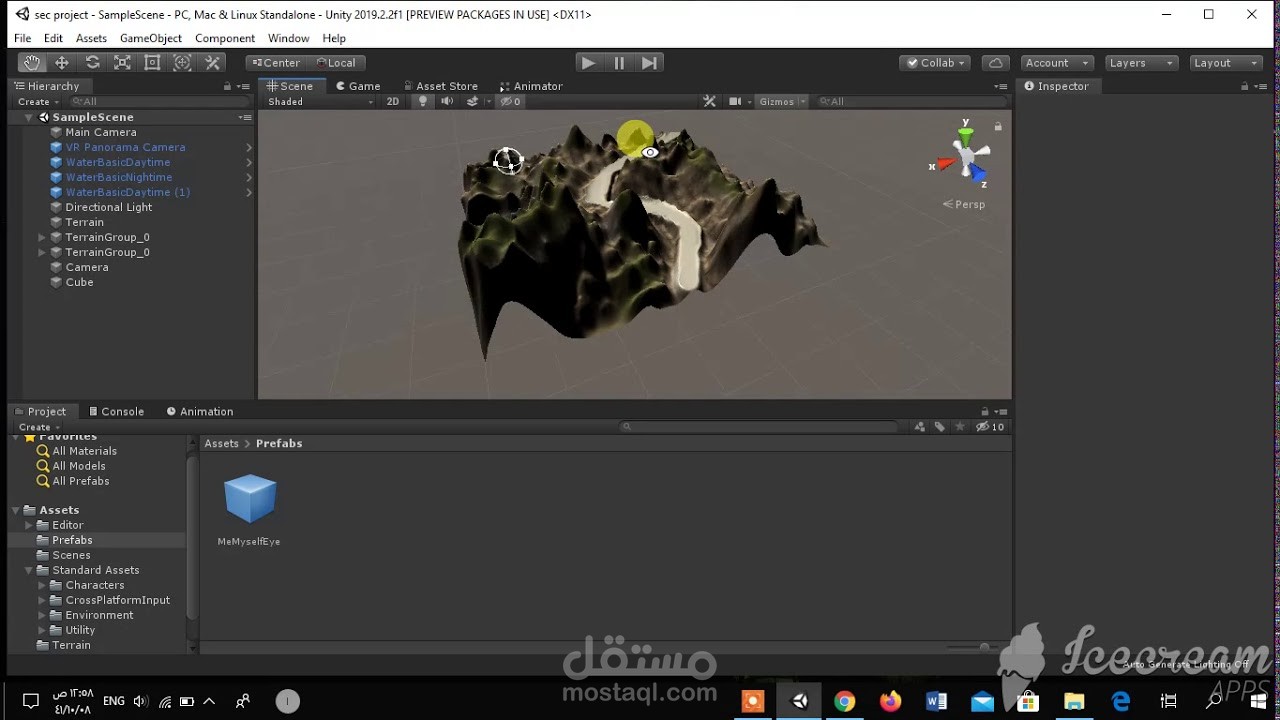This screenshot has height=720, width=1280.
Task: Collapse SampleScene in Hierarchy
Action: (29, 117)
